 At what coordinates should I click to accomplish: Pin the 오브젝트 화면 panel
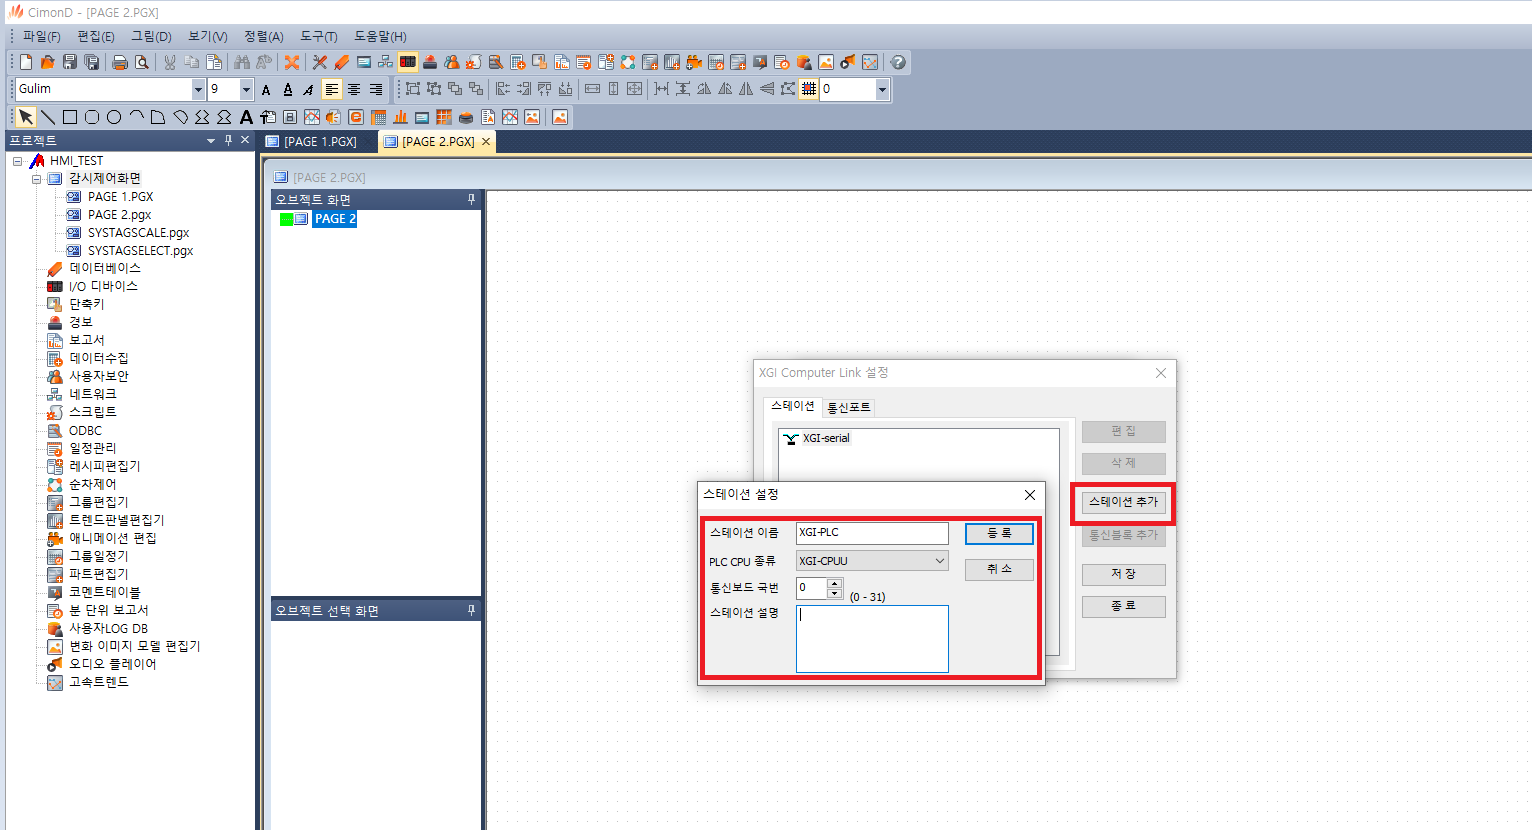point(472,199)
